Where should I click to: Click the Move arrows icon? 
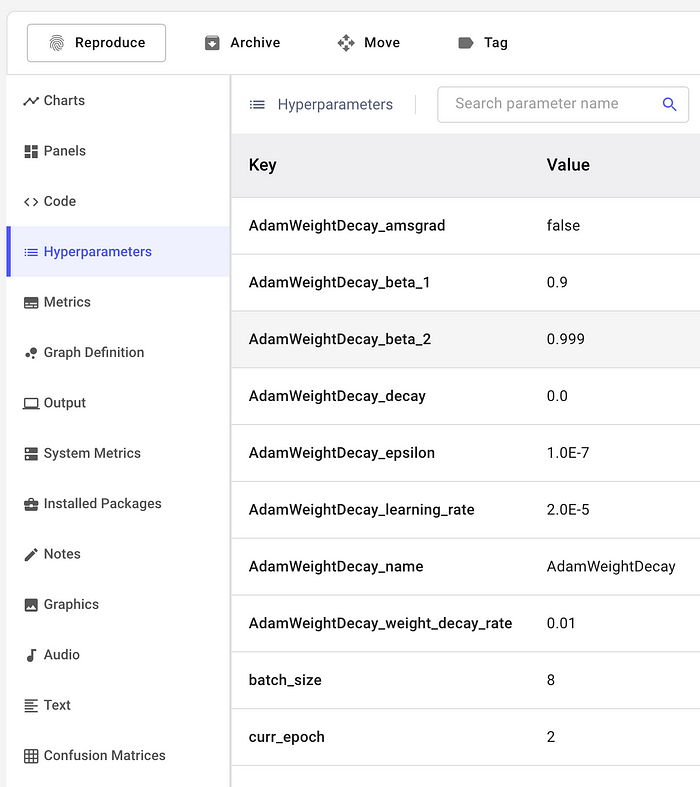[x=346, y=43]
